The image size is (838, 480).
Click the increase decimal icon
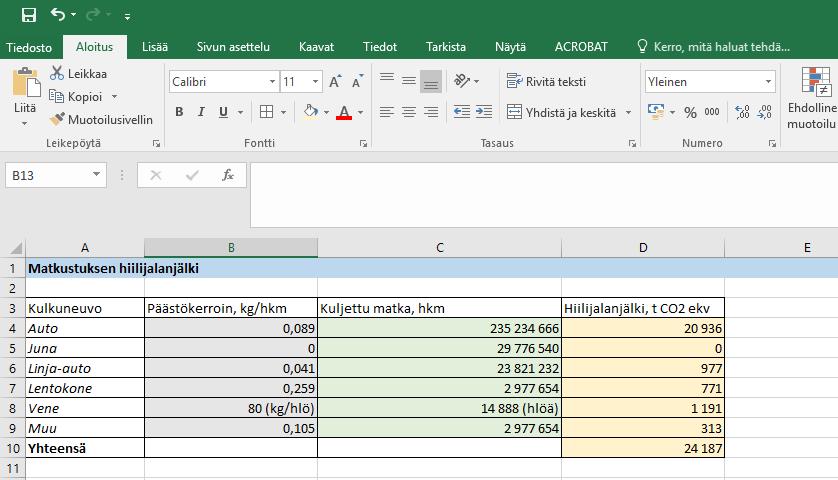tap(742, 112)
